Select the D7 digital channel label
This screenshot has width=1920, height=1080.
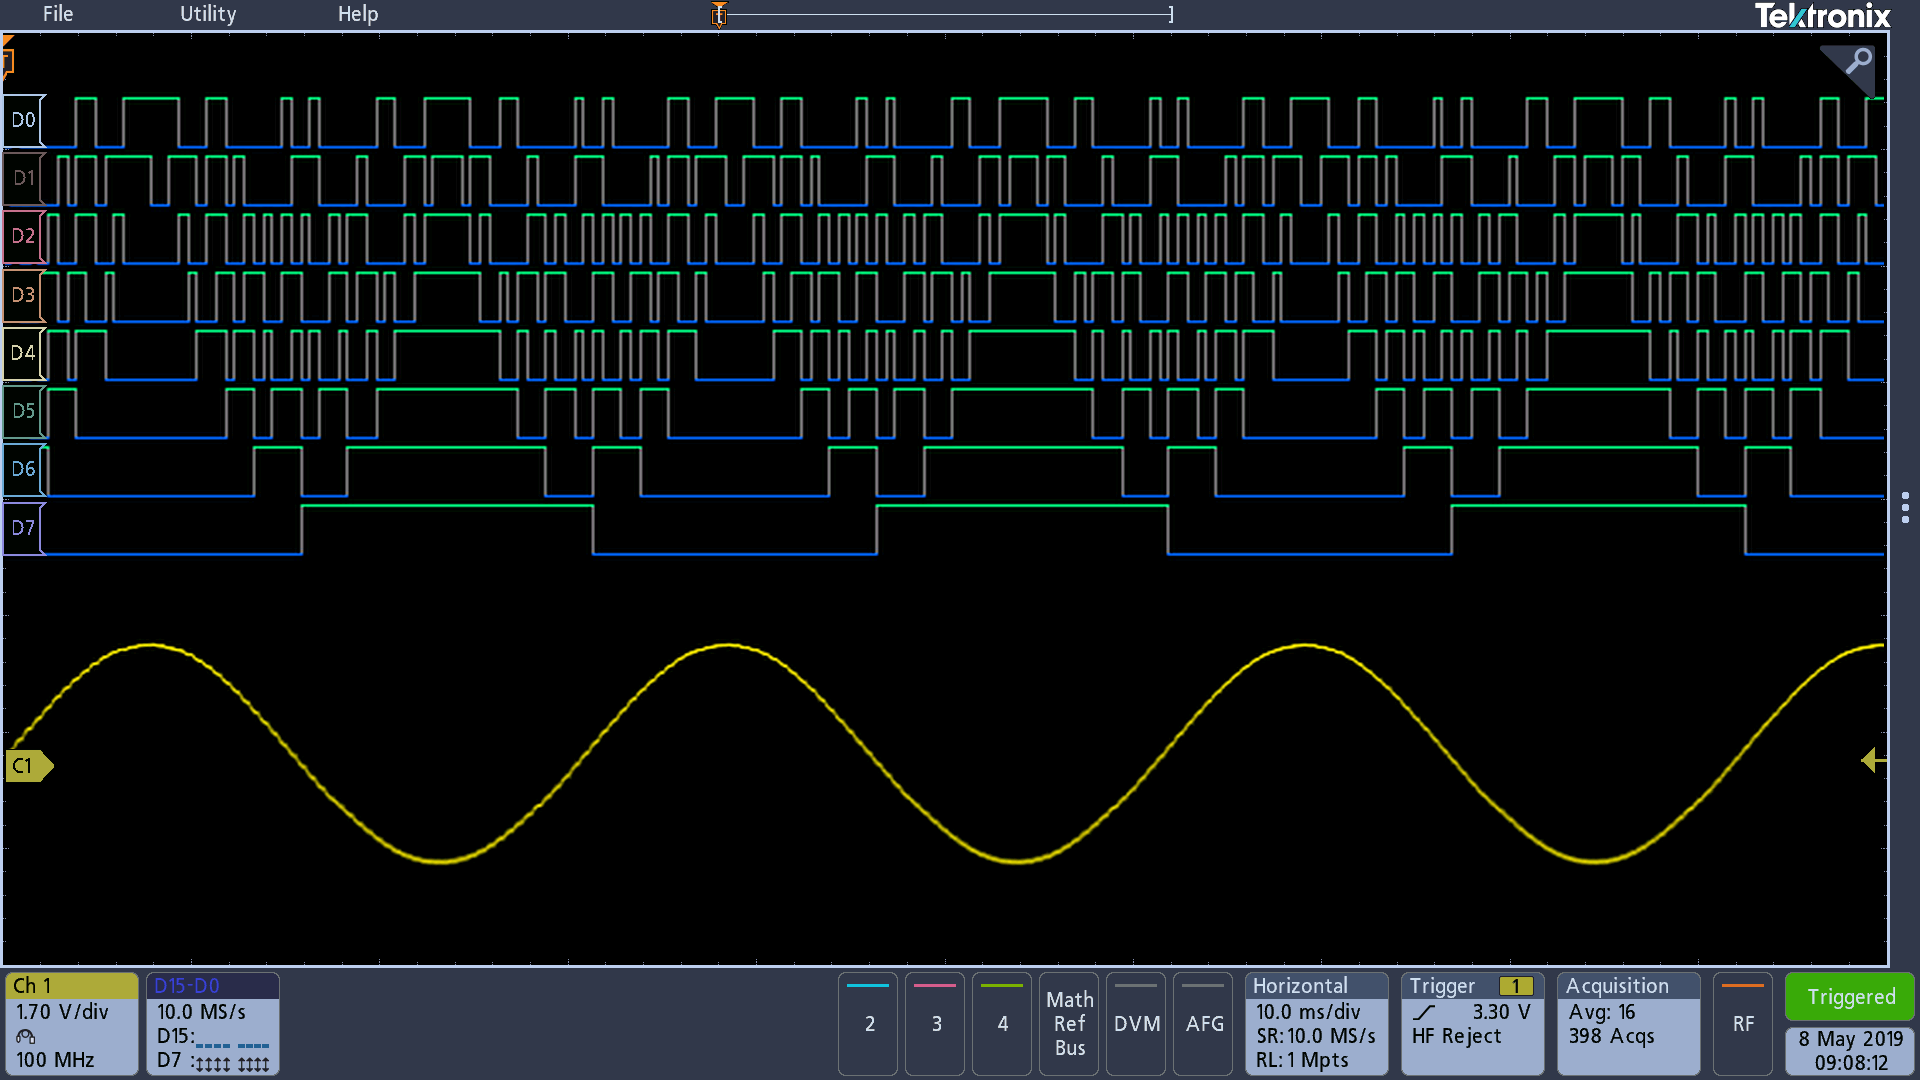click(23, 528)
